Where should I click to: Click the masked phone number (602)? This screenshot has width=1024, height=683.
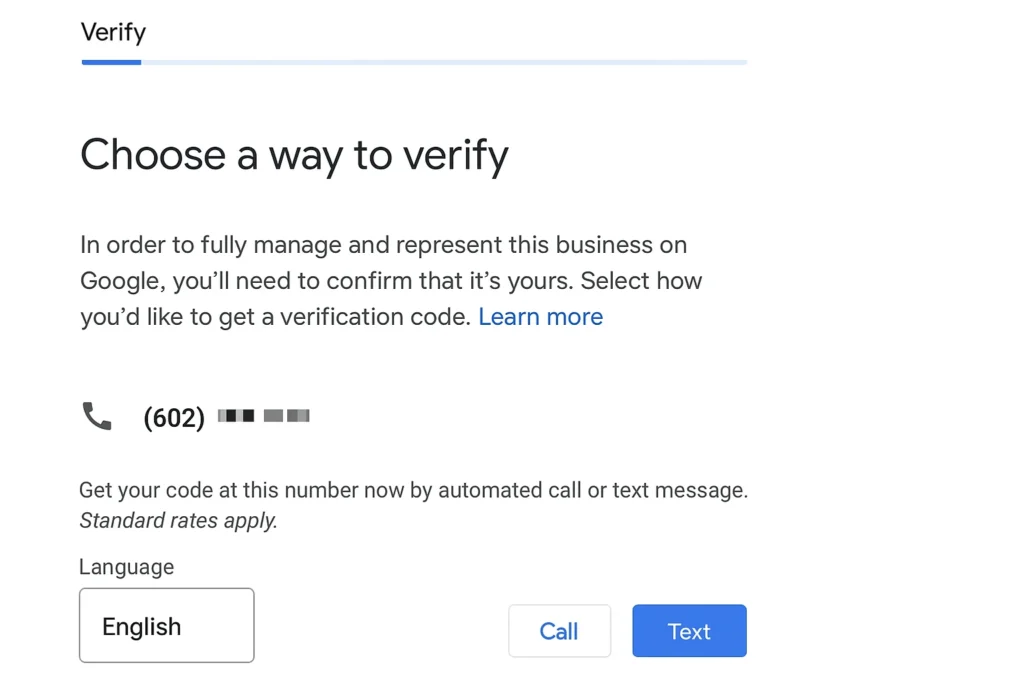click(174, 417)
